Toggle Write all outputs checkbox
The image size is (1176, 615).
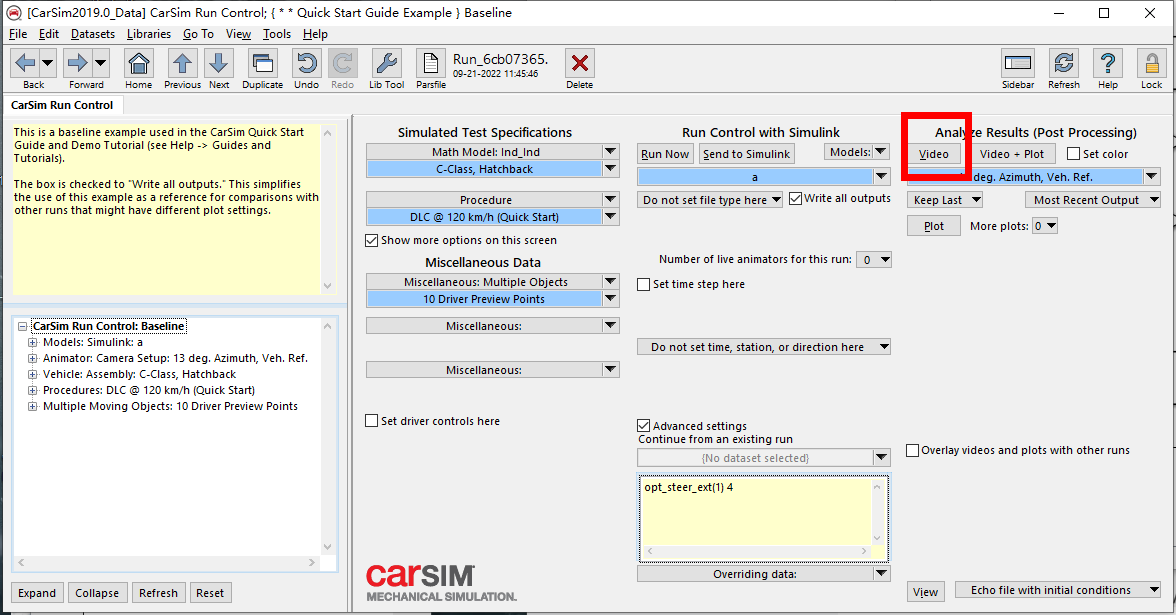point(796,199)
